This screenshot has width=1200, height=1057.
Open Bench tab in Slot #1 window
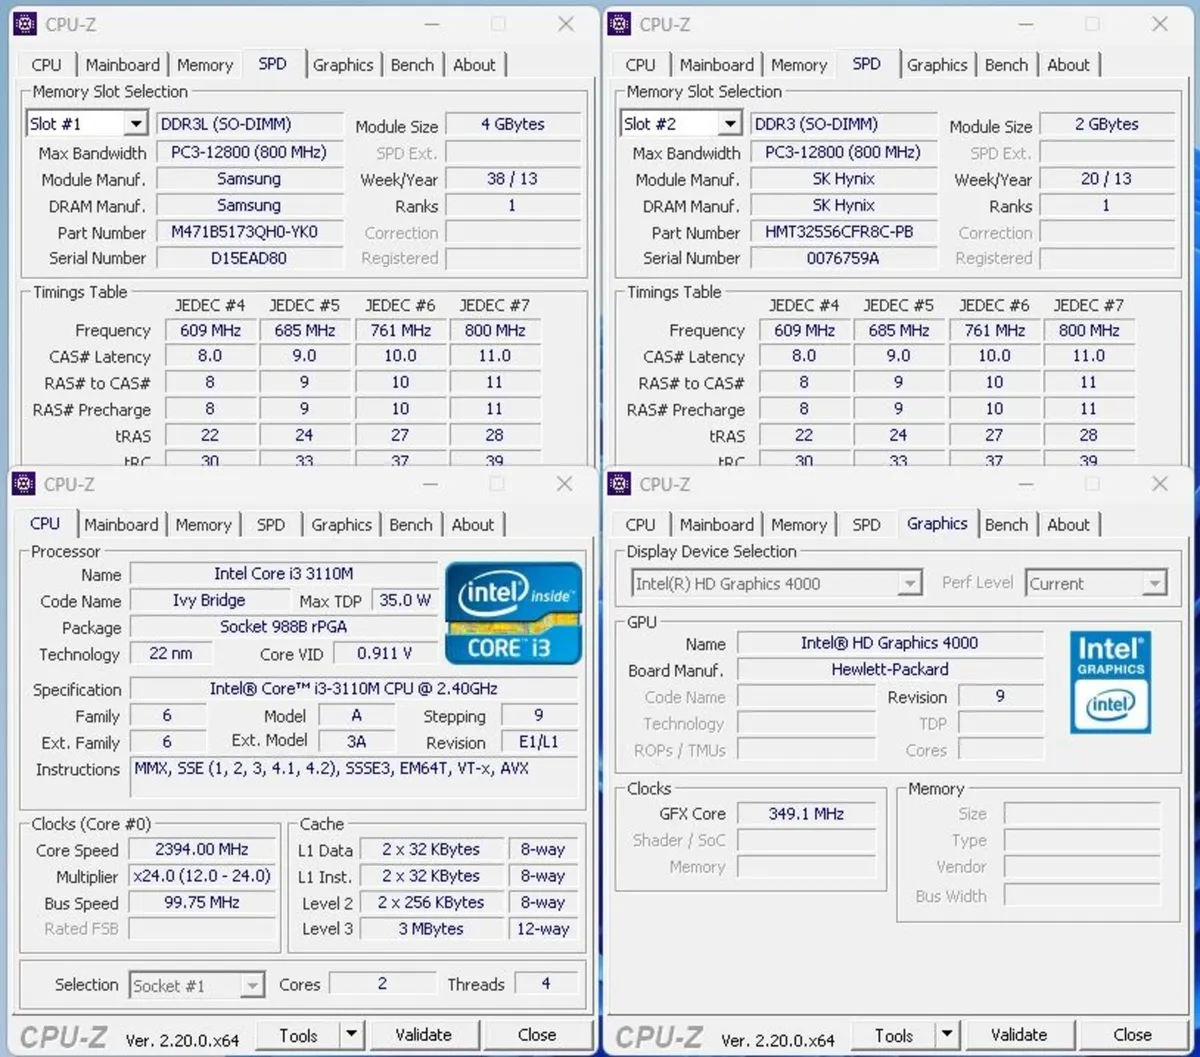tap(412, 65)
